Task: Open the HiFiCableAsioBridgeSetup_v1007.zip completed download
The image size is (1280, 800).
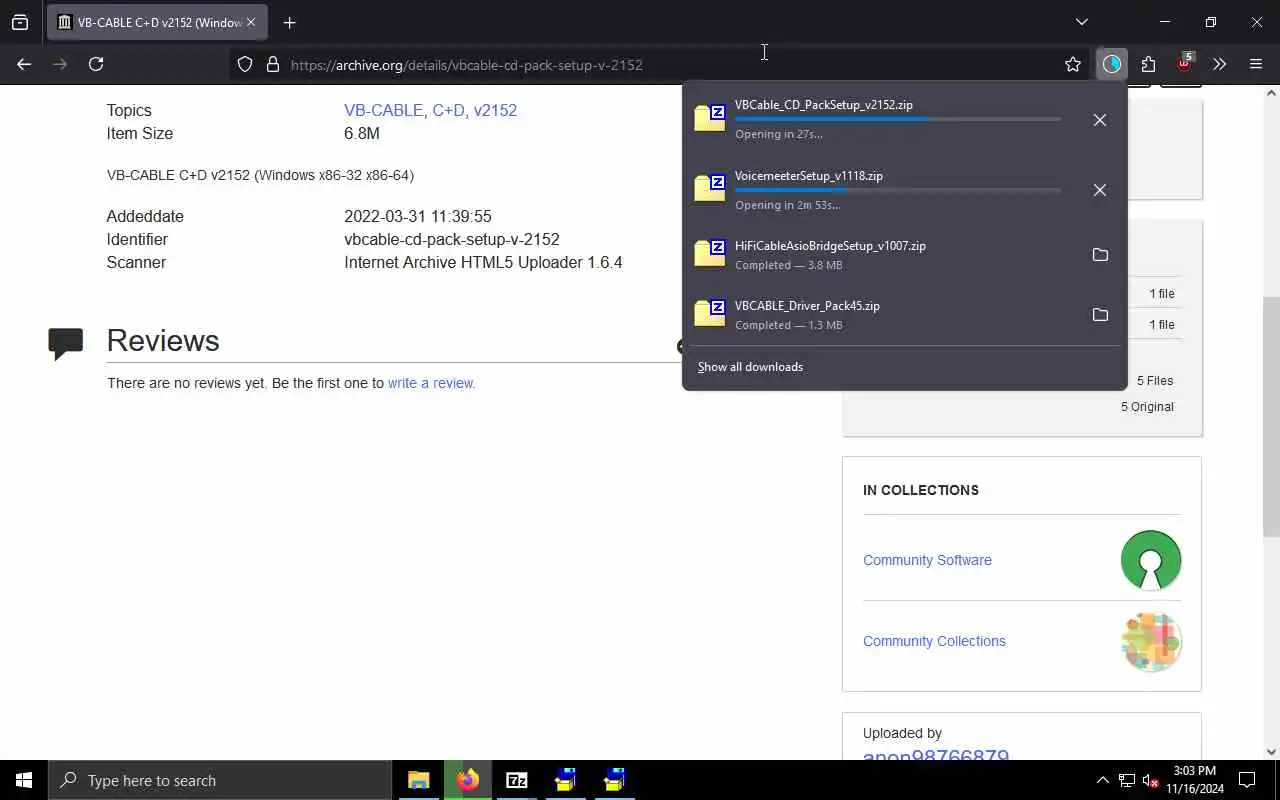Action: (x=881, y=255)
